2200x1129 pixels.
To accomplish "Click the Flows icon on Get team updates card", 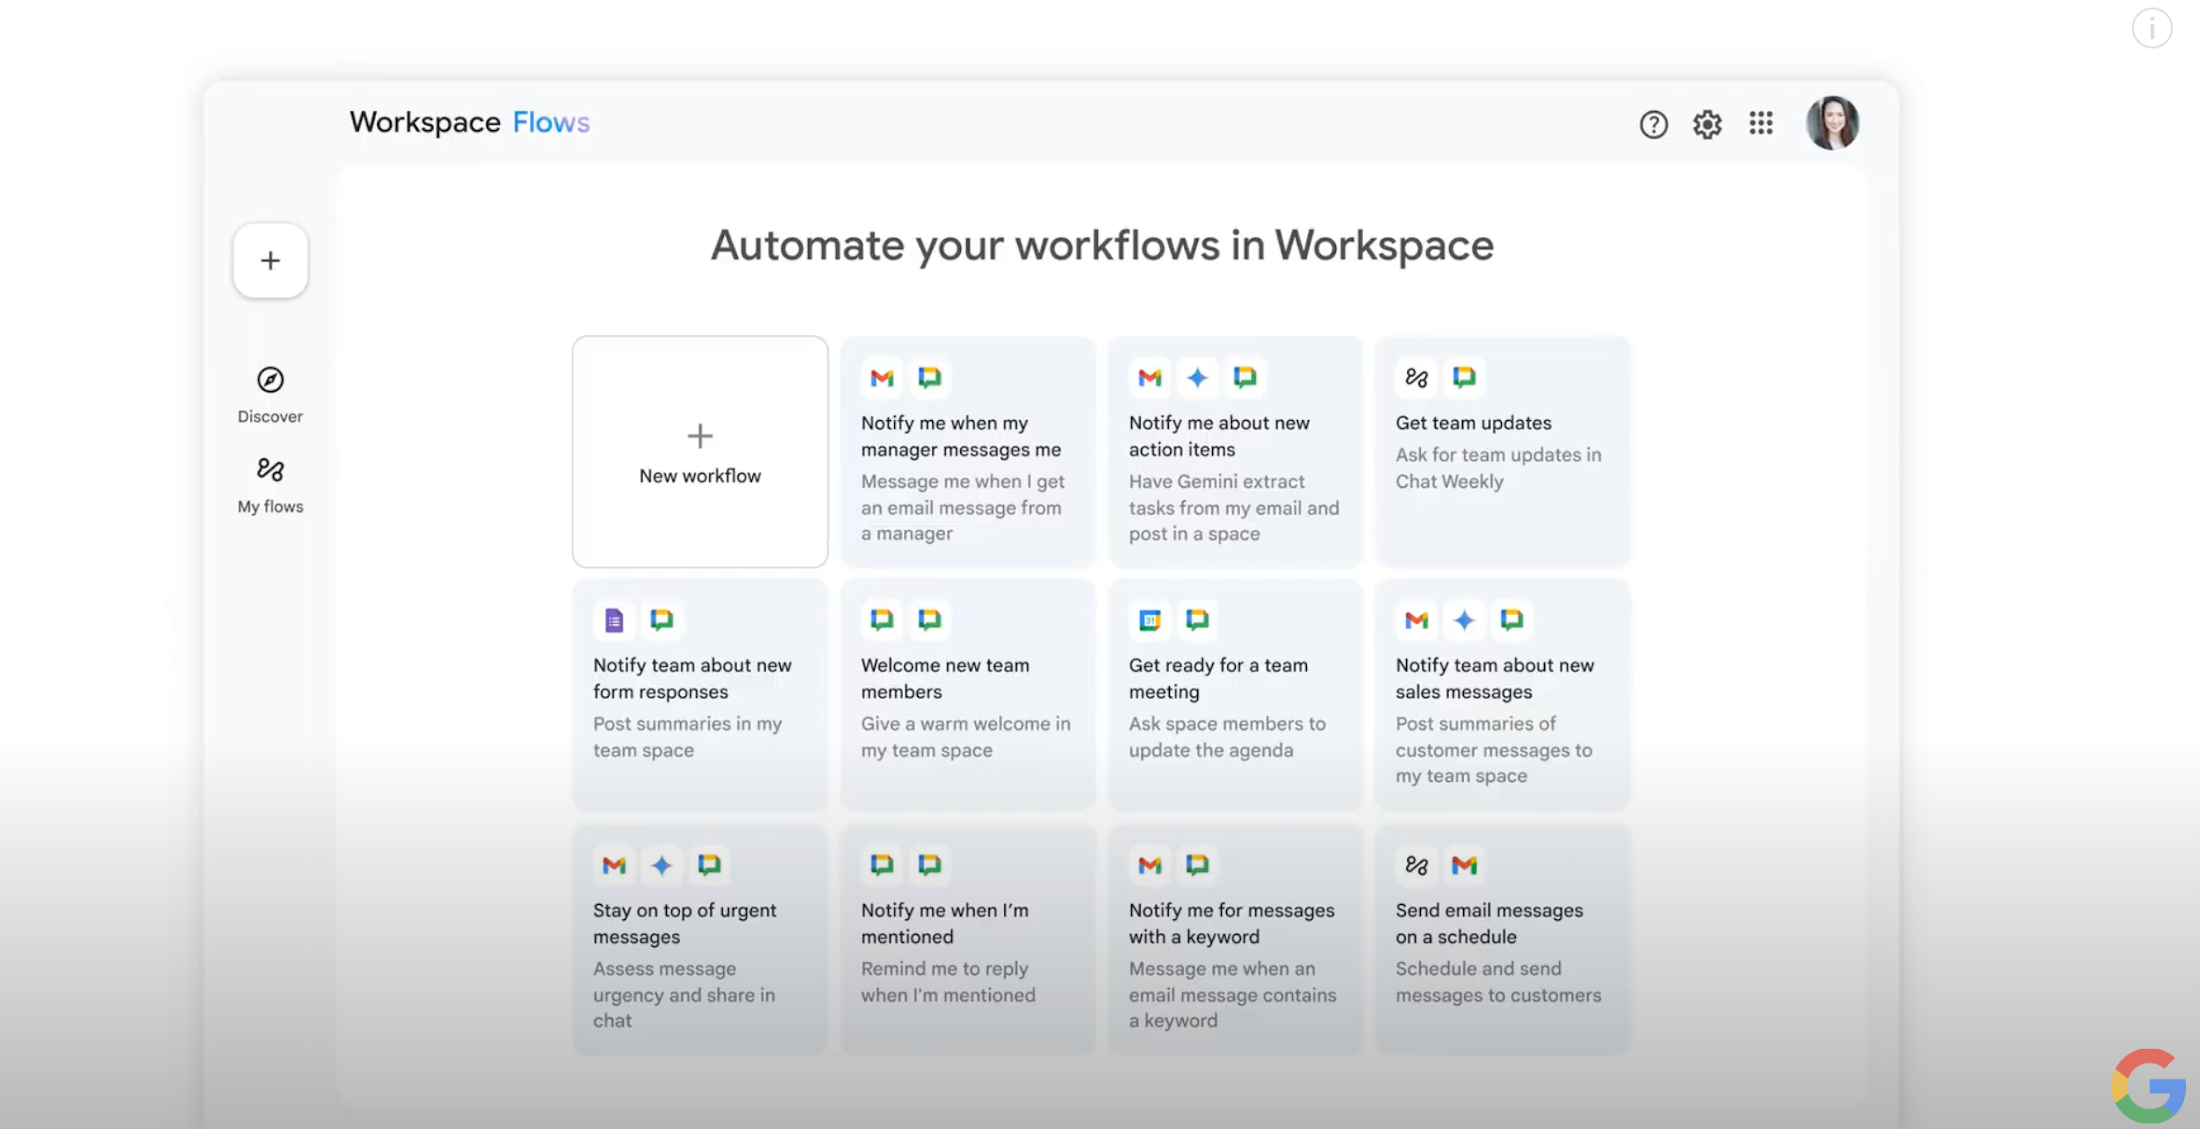I will pos(1416,377).
